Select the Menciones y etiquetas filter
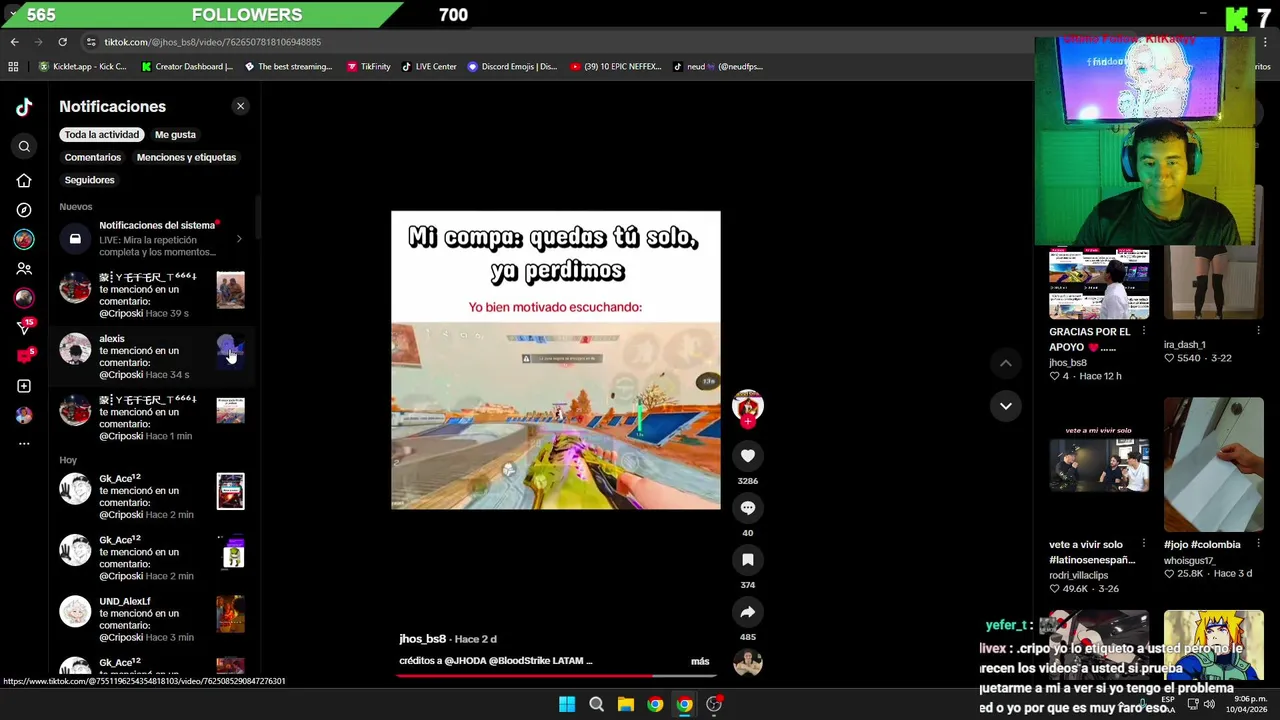The width and height of the screenshot is (1280, 720). point(186,157)
